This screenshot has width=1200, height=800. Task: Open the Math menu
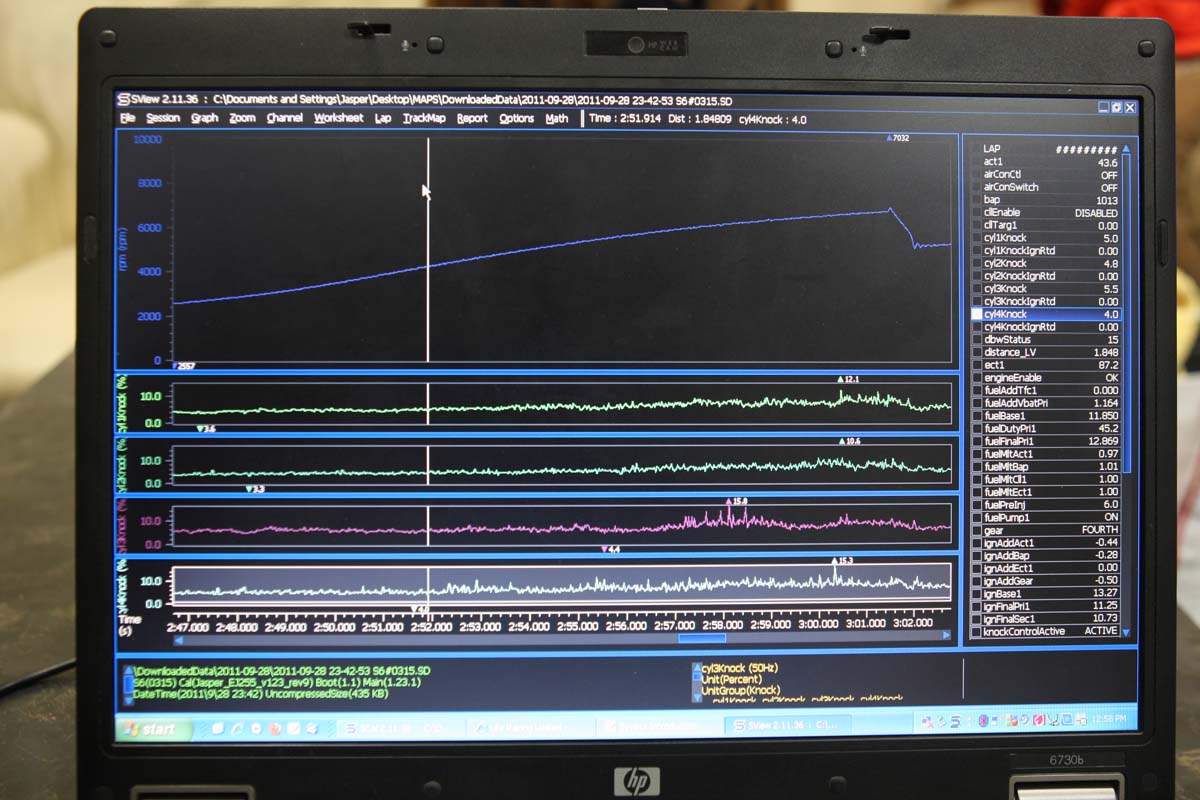556,118
